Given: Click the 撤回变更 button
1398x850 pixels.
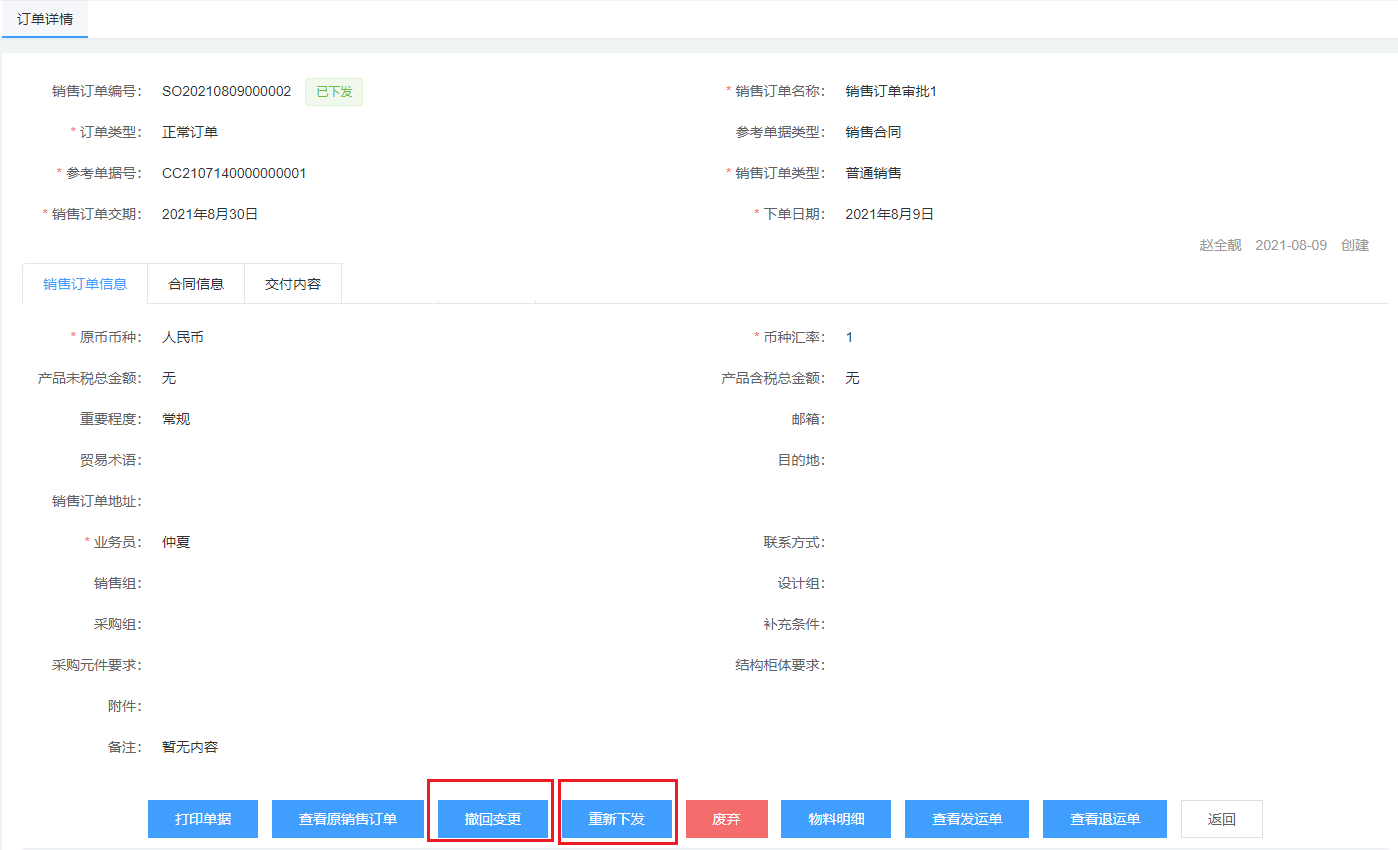Looking at the screenshot, I should [x=493, y=819].
